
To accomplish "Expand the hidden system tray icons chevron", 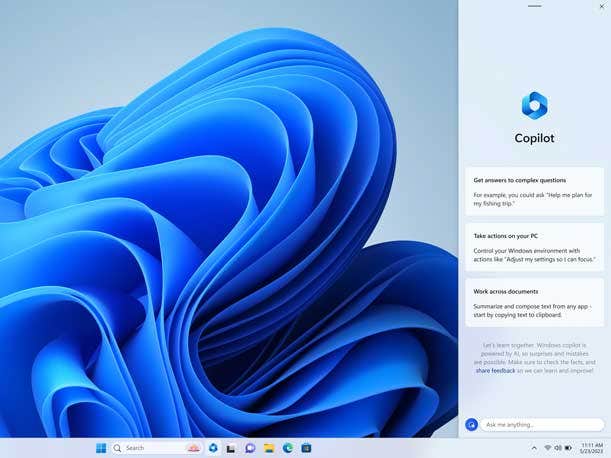I will pos(534,448).
